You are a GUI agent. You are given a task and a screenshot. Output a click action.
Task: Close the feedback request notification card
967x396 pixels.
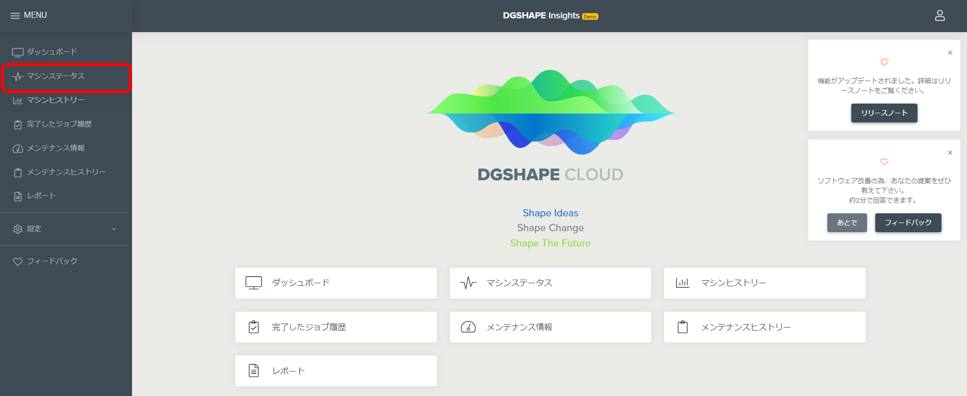tap(950, 153)
